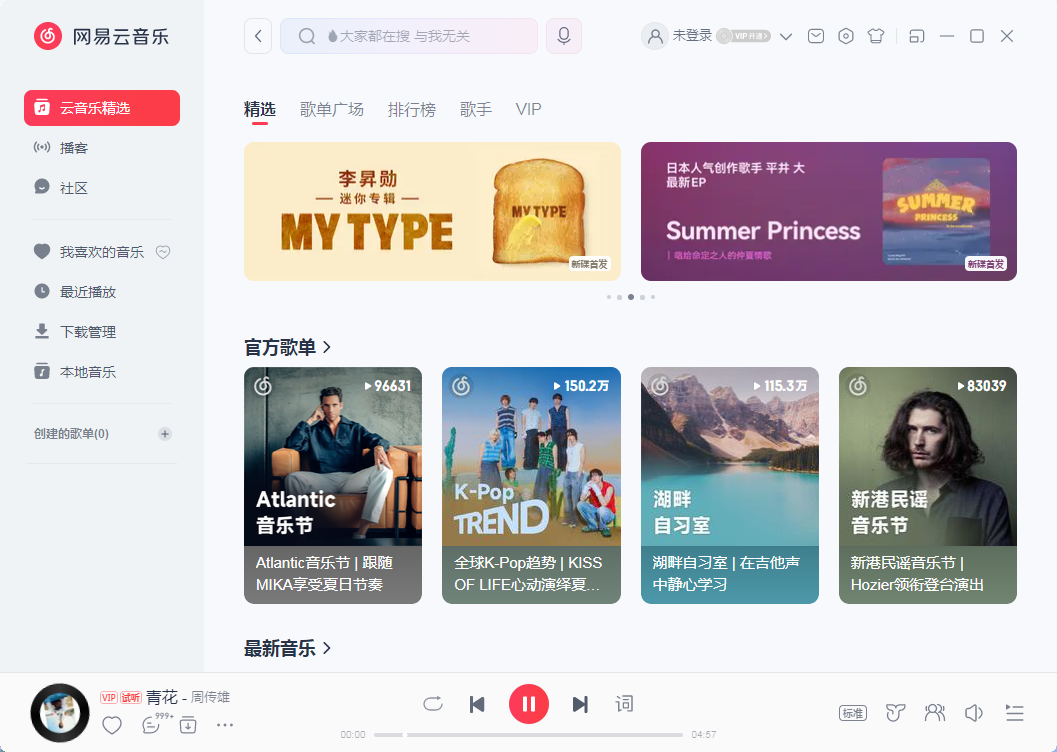Select the first banner carousel dot
1057x752 pixels.
[x=609, y=297]
